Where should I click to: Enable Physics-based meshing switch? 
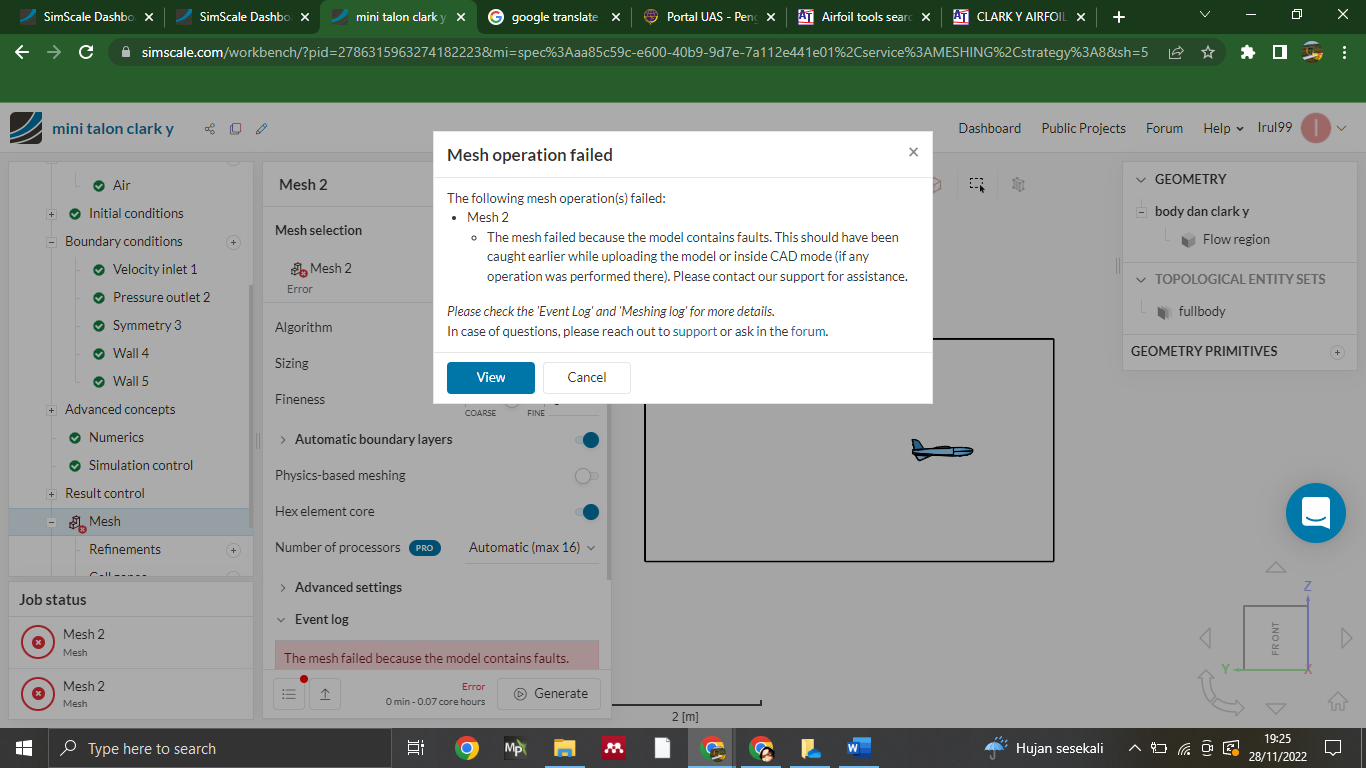[587, 476]
